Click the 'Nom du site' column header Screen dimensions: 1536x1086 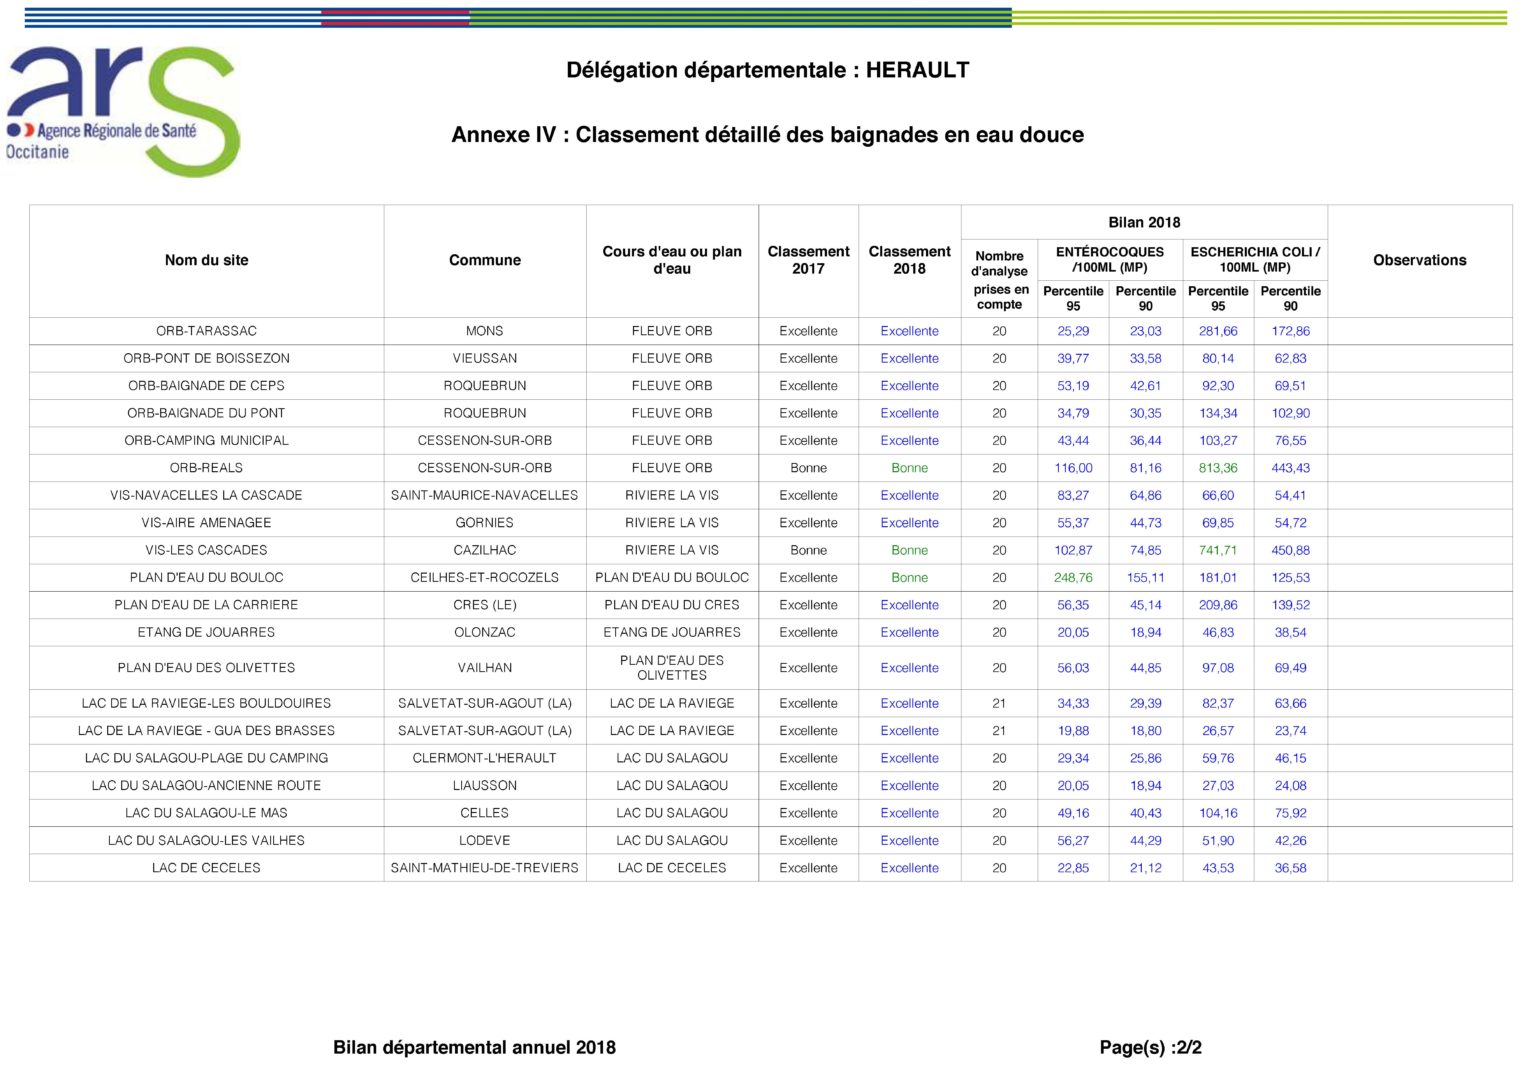click(x=207, y=260)
